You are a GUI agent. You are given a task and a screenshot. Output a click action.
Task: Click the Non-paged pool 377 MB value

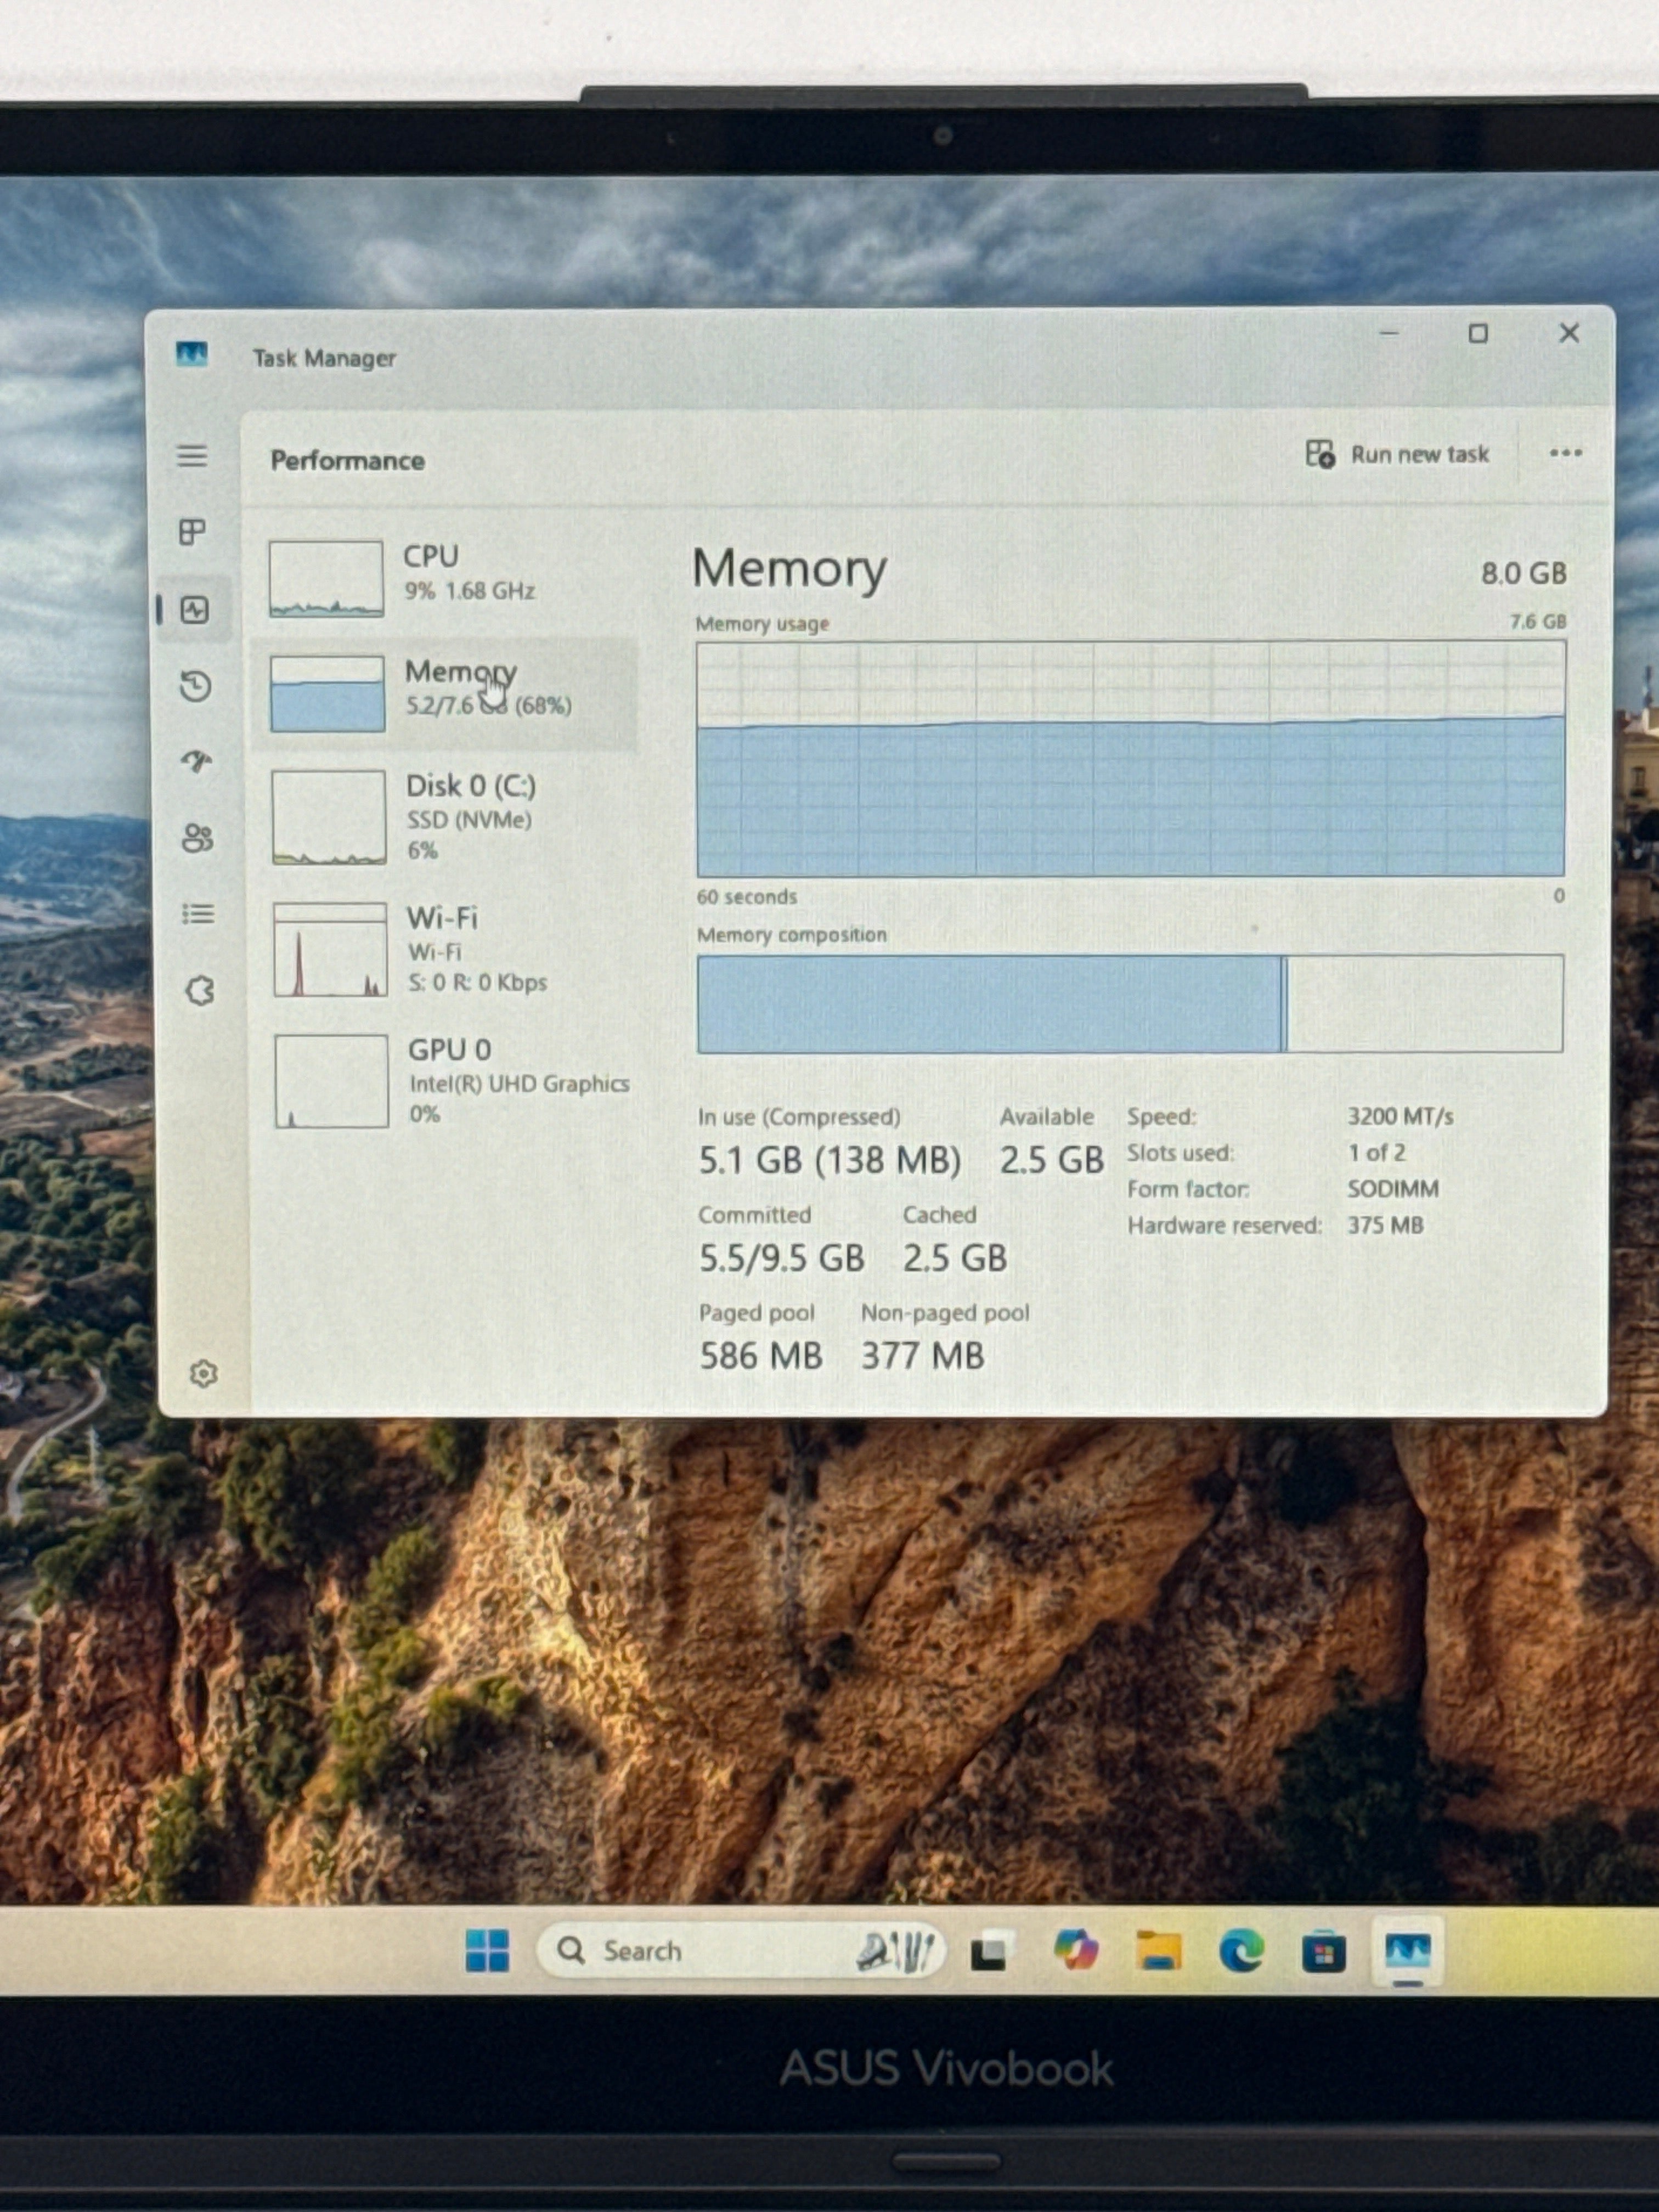coord(922,1356)
